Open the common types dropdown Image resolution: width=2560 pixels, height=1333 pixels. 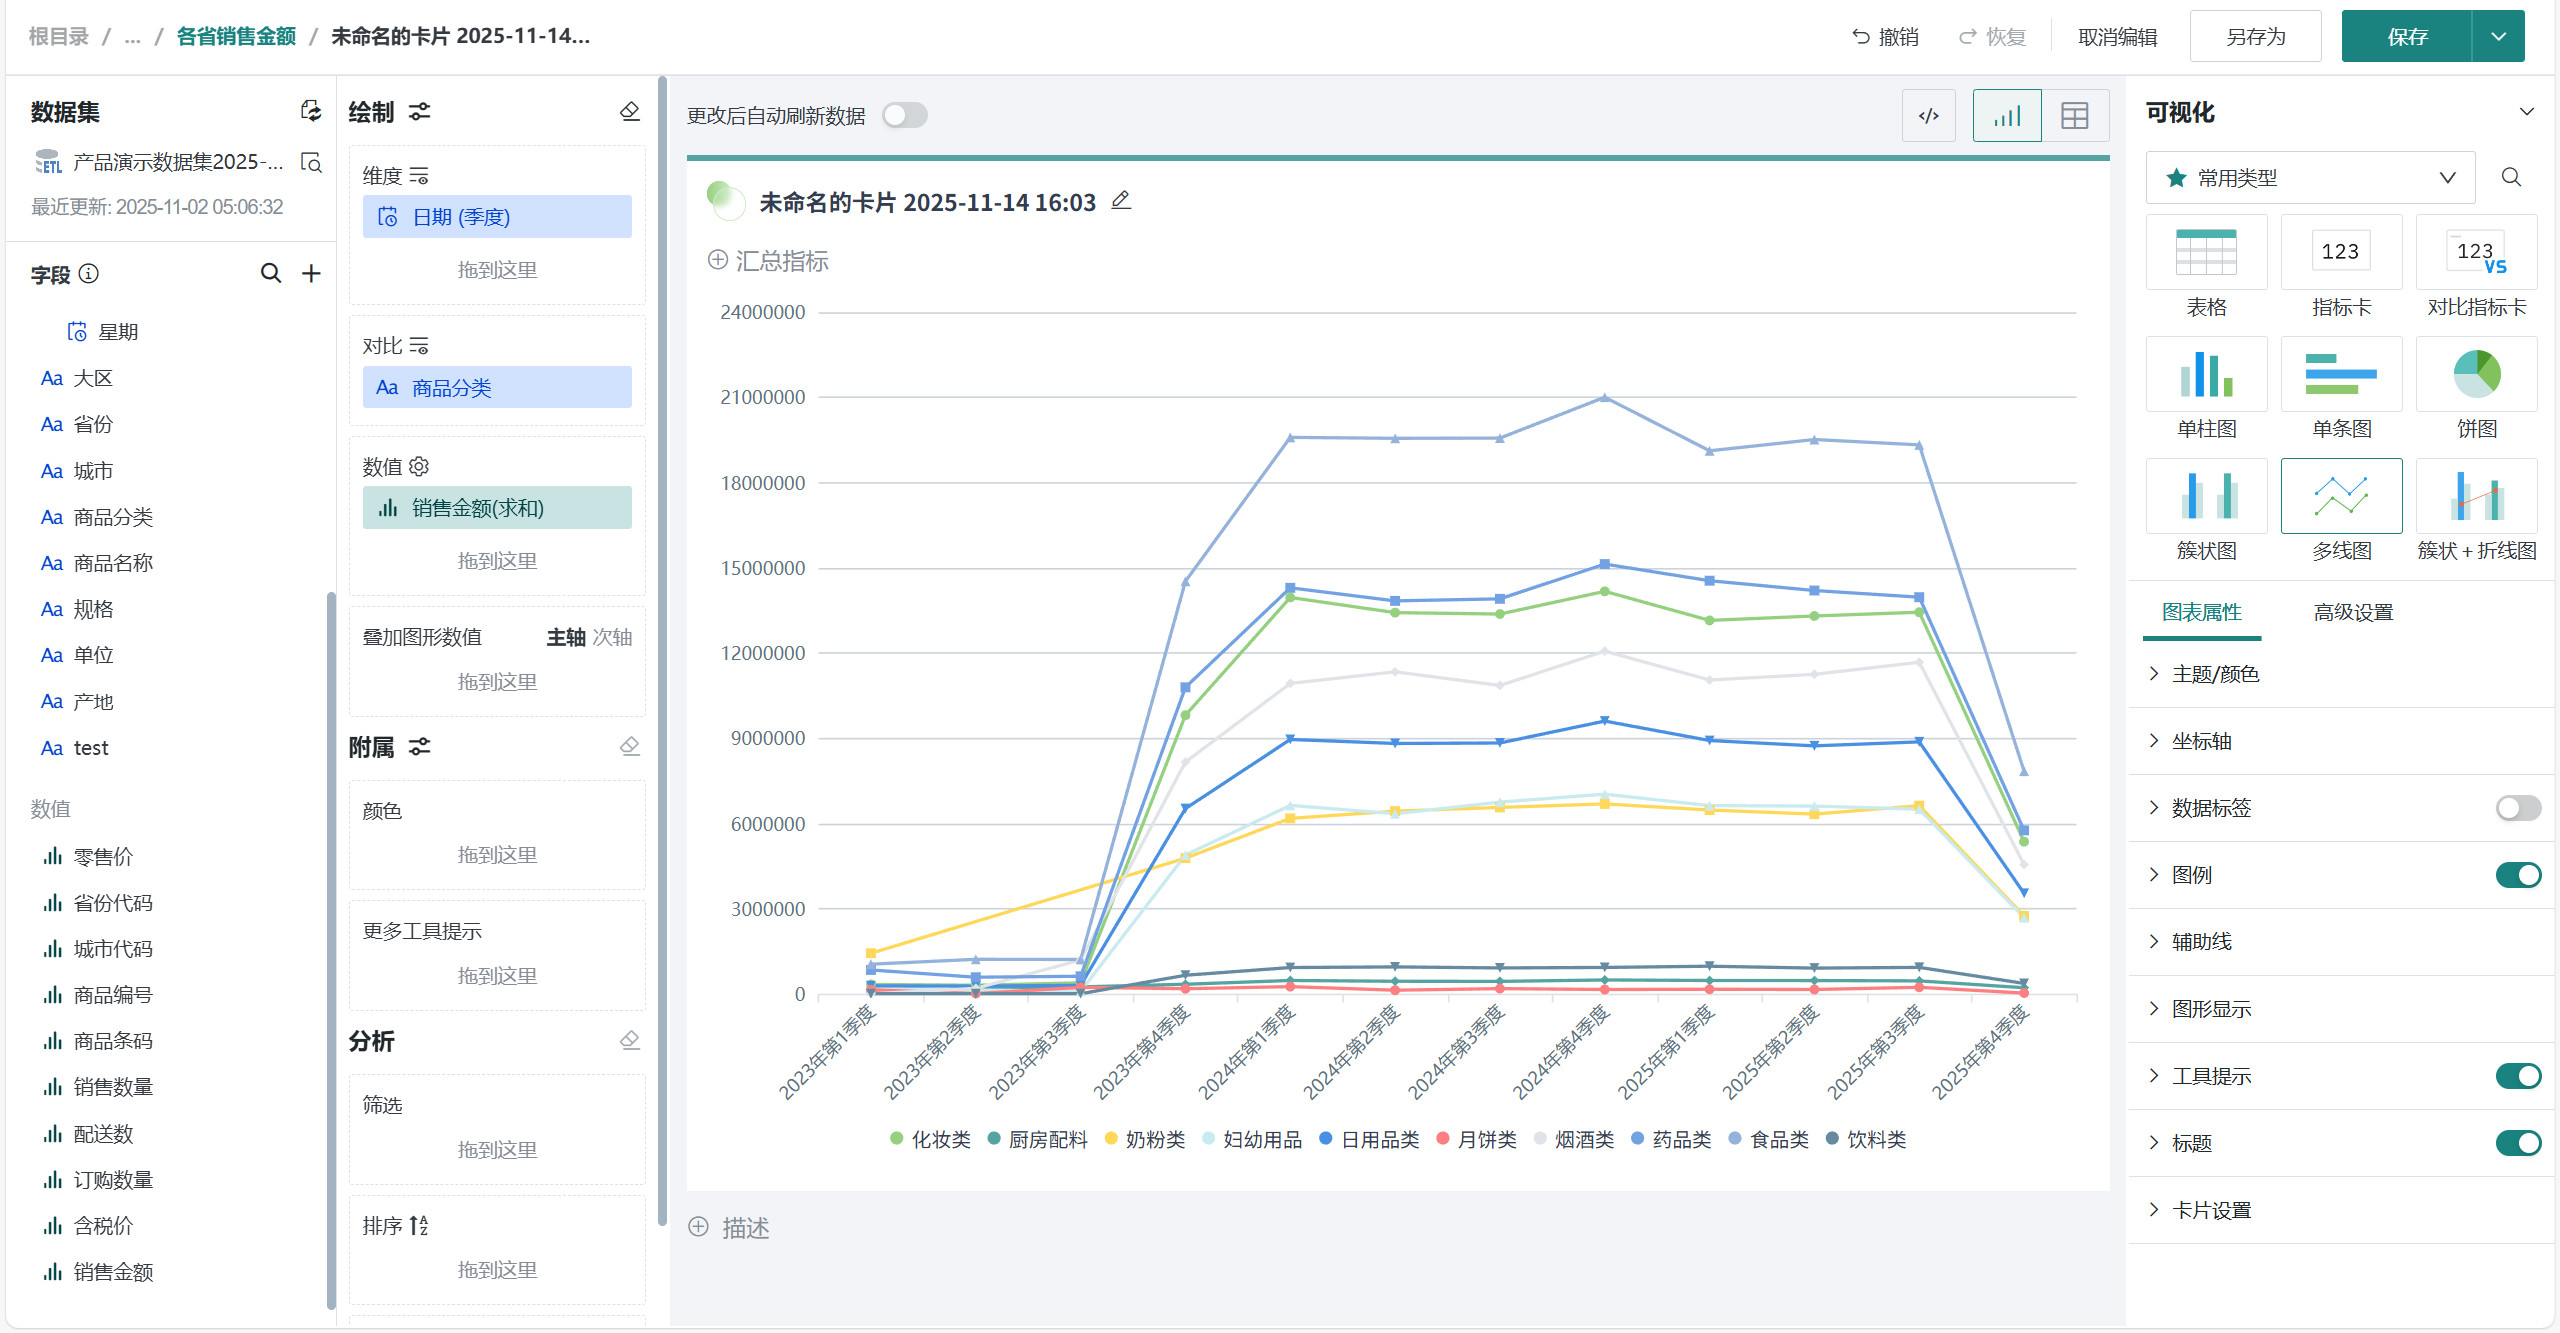coord(2310,177)
